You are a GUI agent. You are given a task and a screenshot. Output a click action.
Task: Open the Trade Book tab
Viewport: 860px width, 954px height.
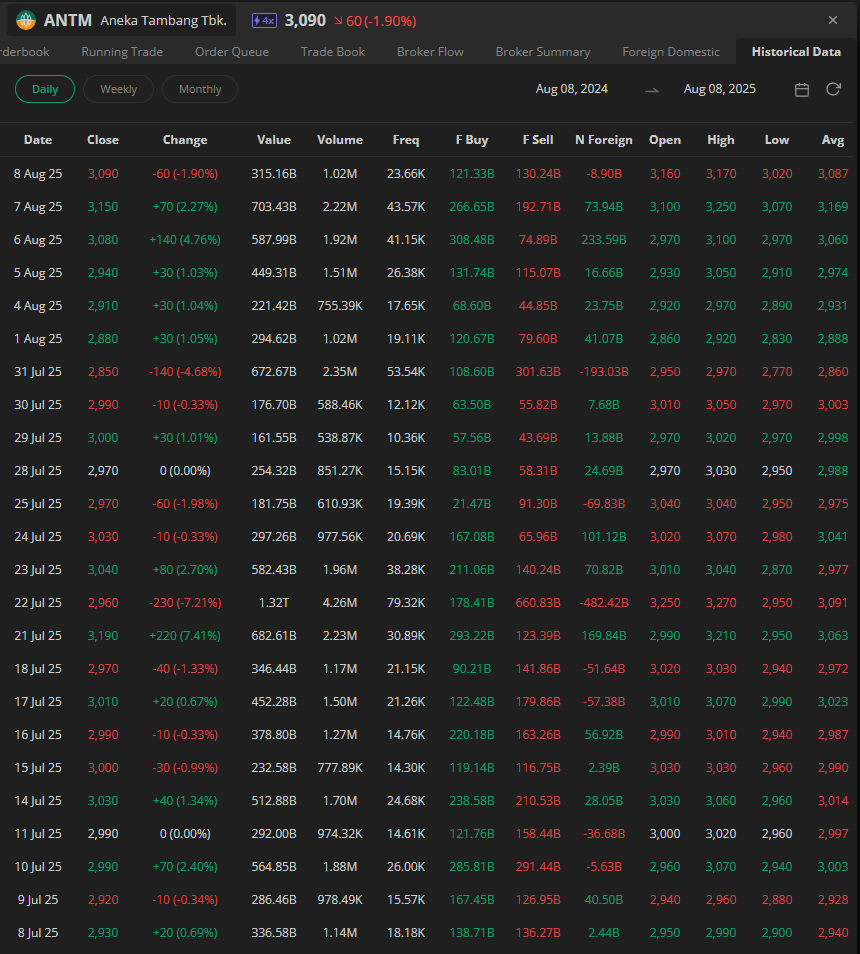pyautogui.click(x=333, y=52)
